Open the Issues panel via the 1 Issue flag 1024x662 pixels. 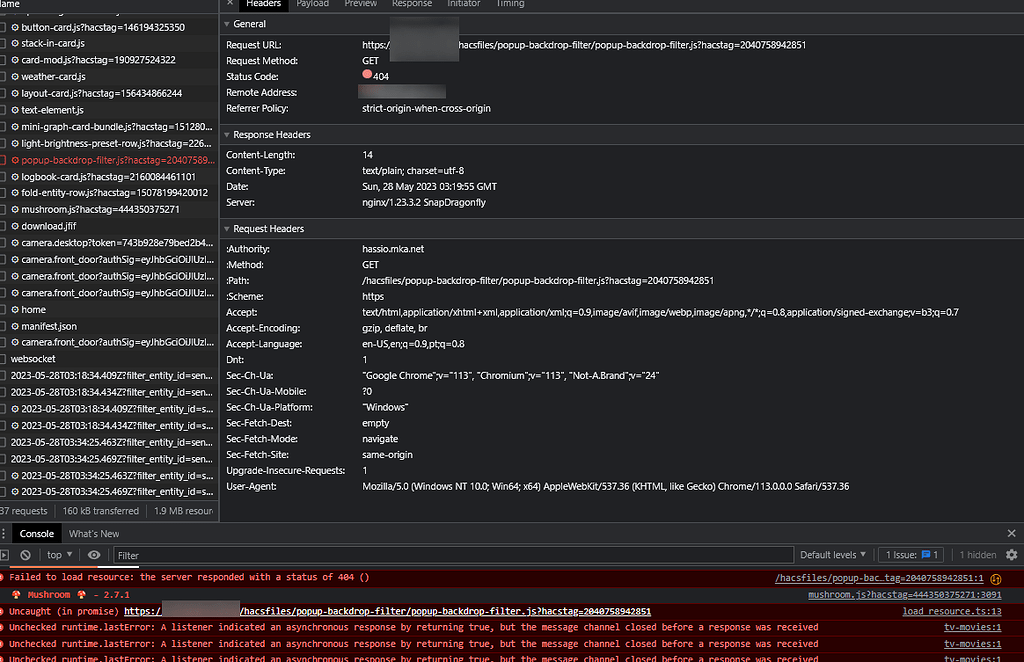[909, 554]
